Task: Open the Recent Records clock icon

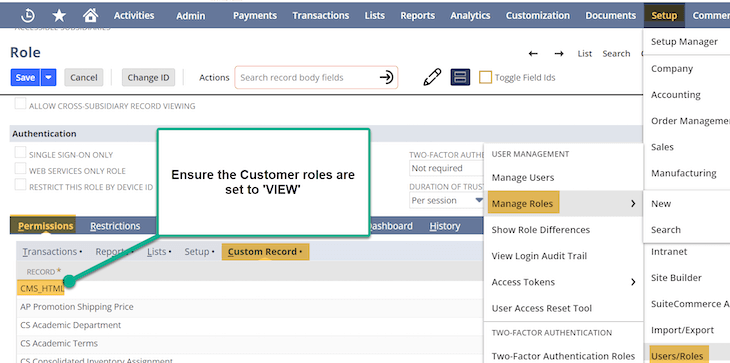Action: point(28,15)
